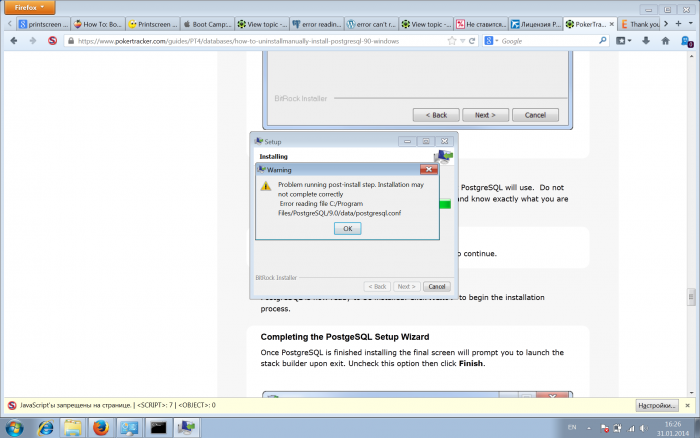Click the NoScript icon in the notification bar
This screenshot has width=700, height=438.
(12, 405)
